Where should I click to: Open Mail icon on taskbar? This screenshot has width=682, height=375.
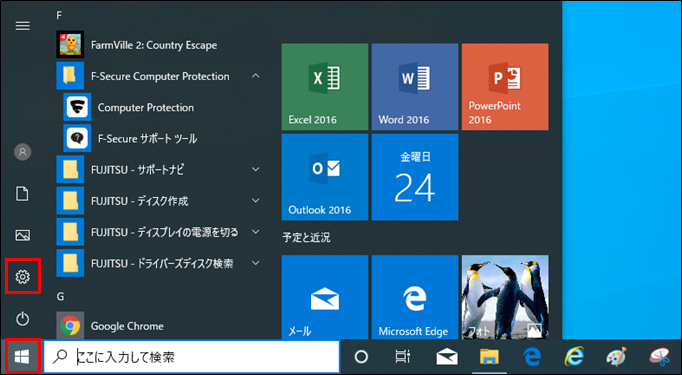coord(447,357)
